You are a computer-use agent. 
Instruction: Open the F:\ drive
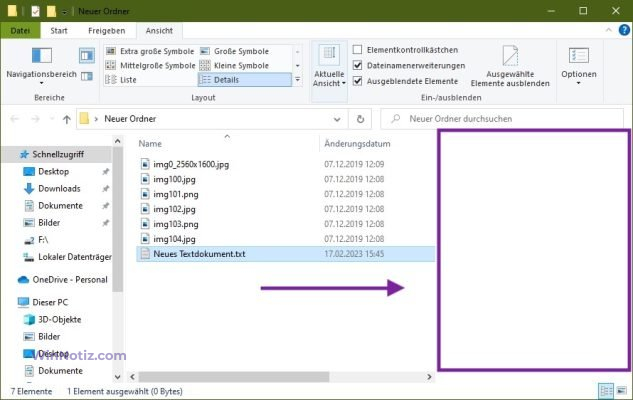[x=43, y=240]
